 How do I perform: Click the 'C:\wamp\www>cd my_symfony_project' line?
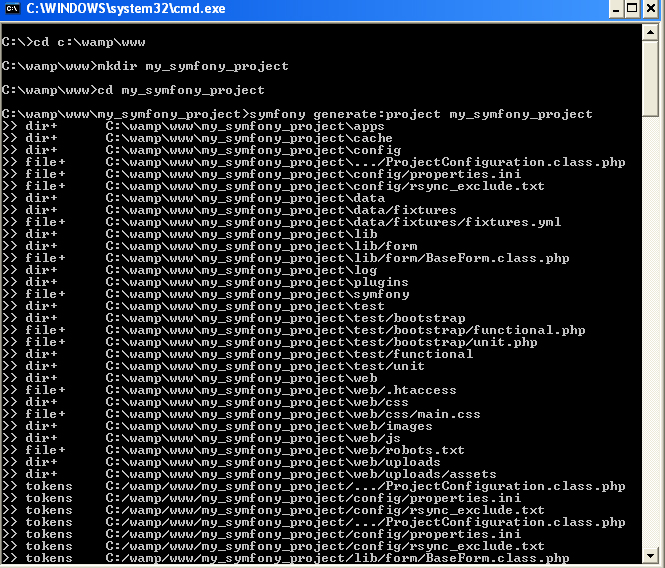[x=133, y=90]
